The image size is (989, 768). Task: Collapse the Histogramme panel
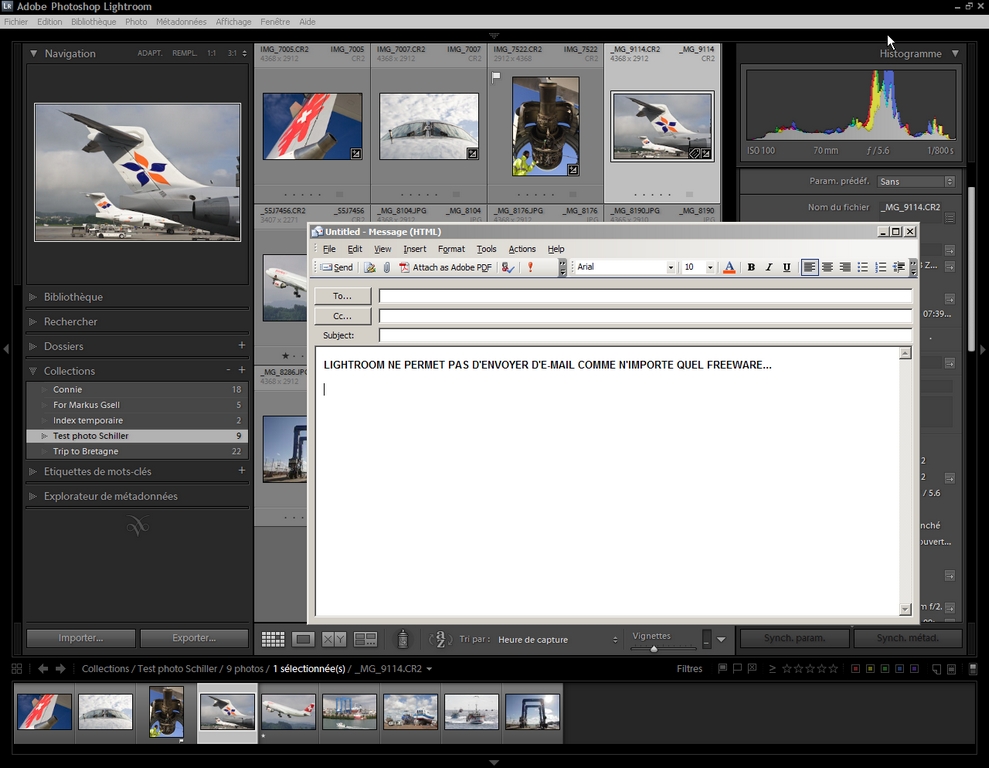point(956,54)
